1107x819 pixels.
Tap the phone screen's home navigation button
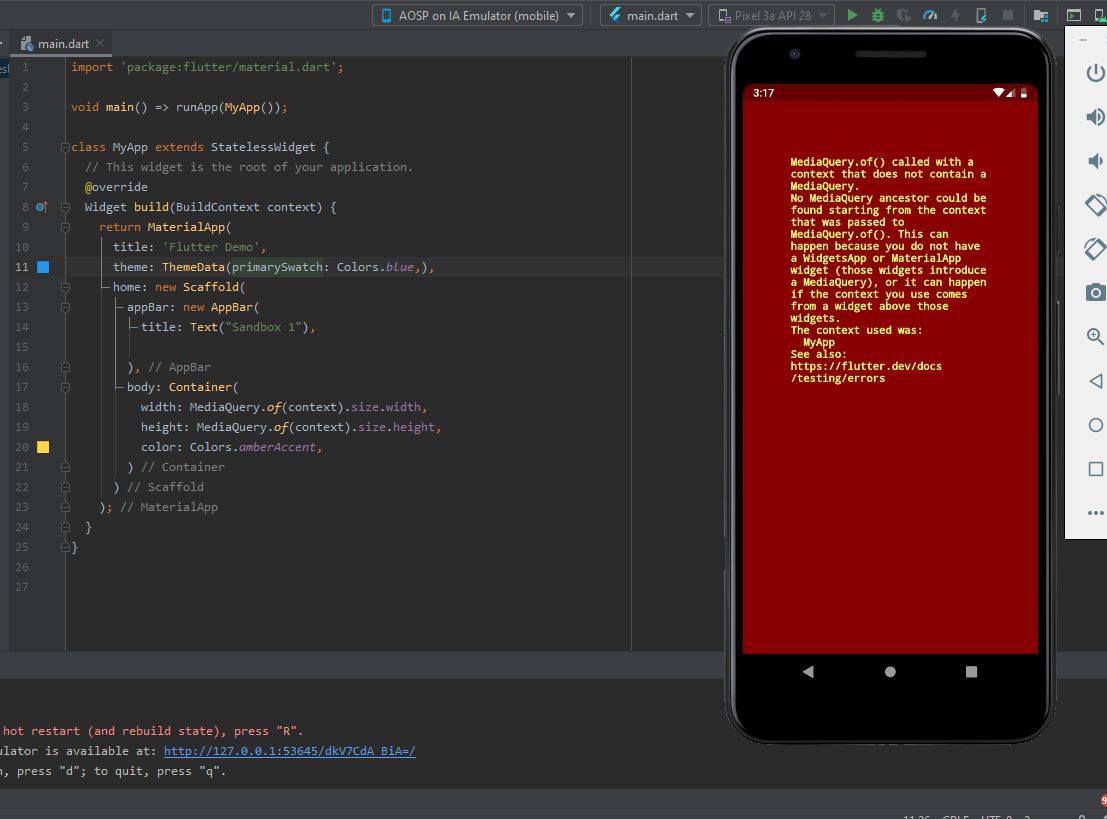(890, 671)
